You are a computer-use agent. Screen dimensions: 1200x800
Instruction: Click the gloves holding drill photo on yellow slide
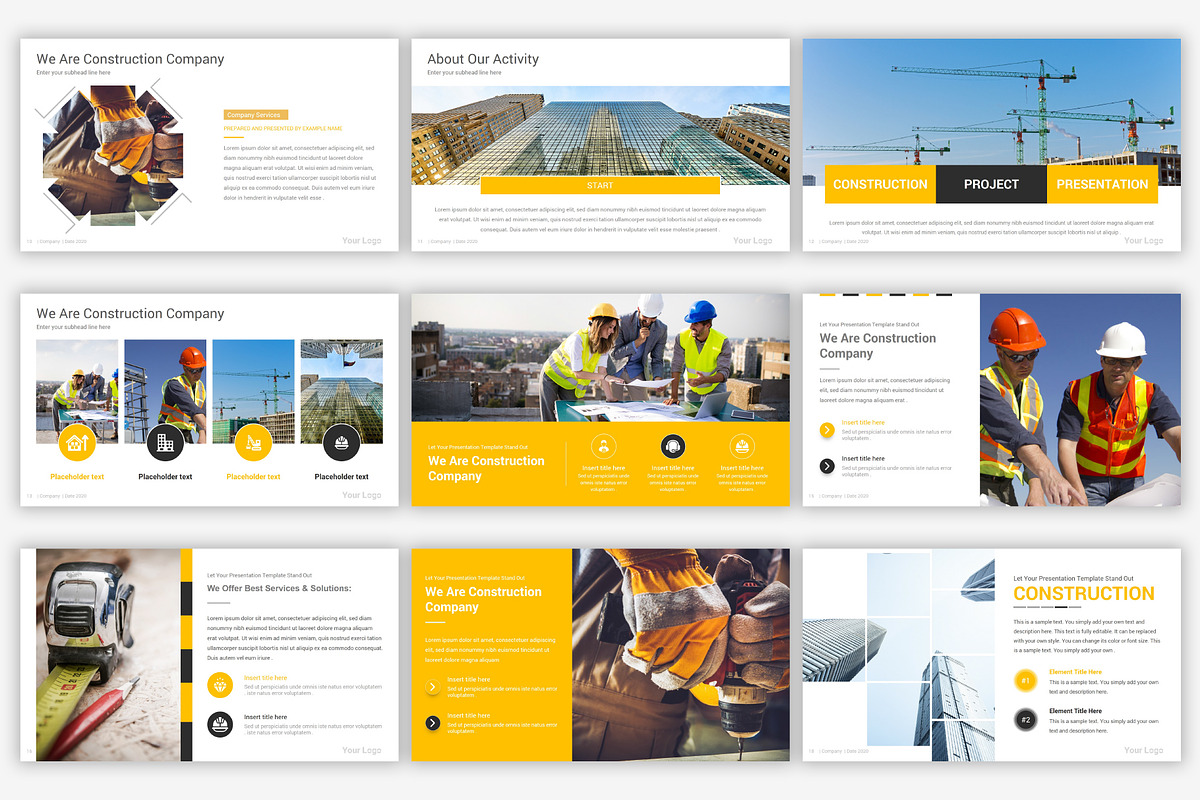click(x=681, y=655)
